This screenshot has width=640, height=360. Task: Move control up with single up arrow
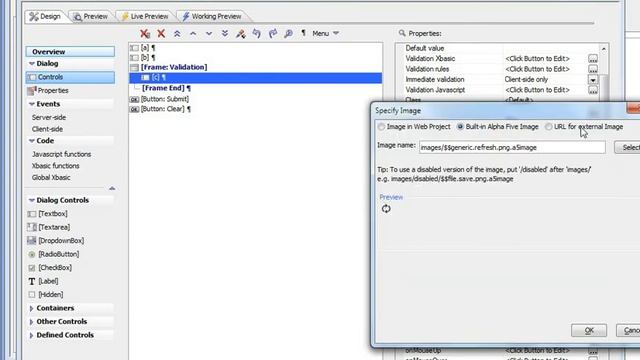coord(193,33)
